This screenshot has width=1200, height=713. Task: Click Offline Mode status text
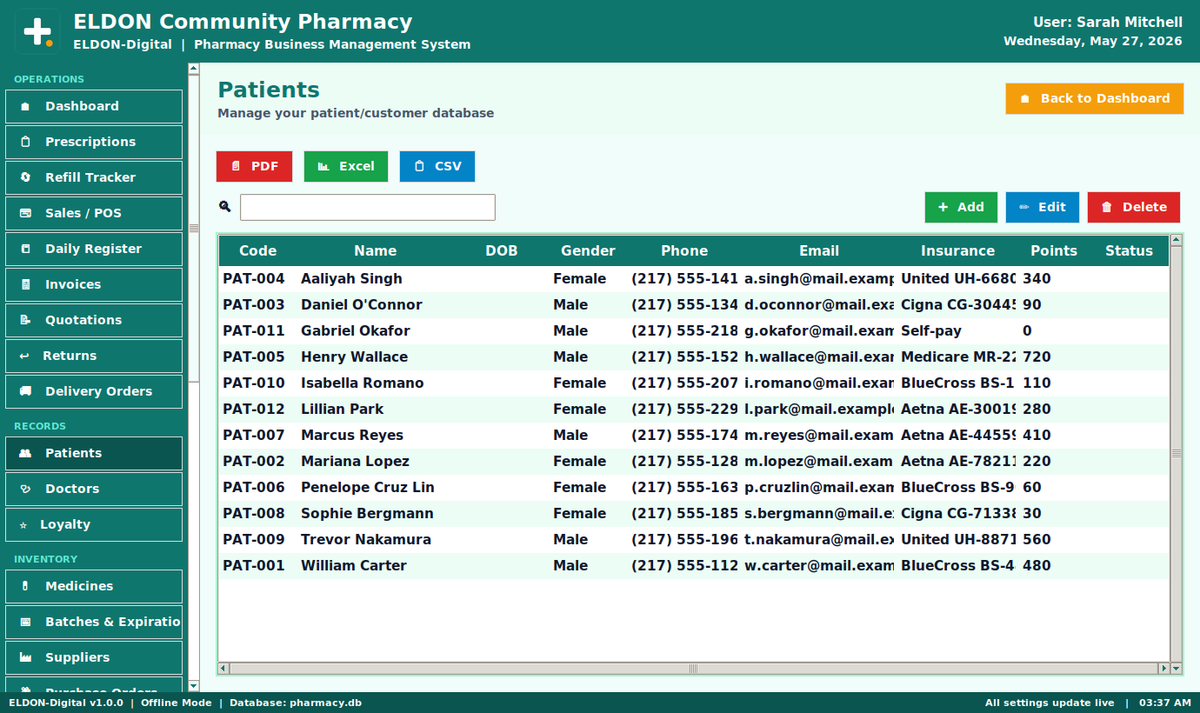(x=176, y=703)
